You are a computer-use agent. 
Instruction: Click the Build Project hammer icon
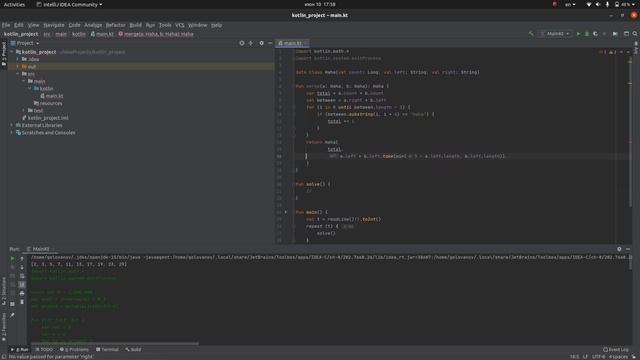pos(531,34)
